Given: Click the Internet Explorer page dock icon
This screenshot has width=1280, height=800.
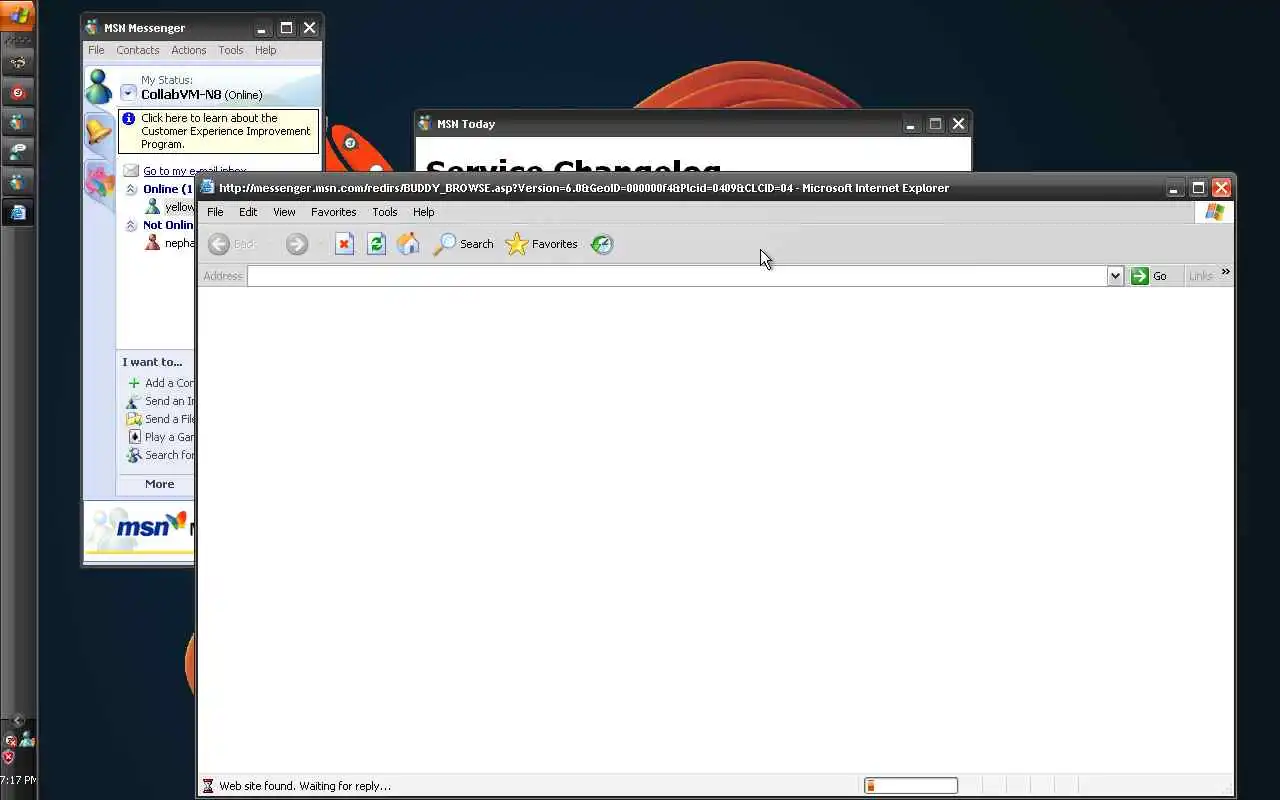Looking at the screenshot, I should click(18, 212).
